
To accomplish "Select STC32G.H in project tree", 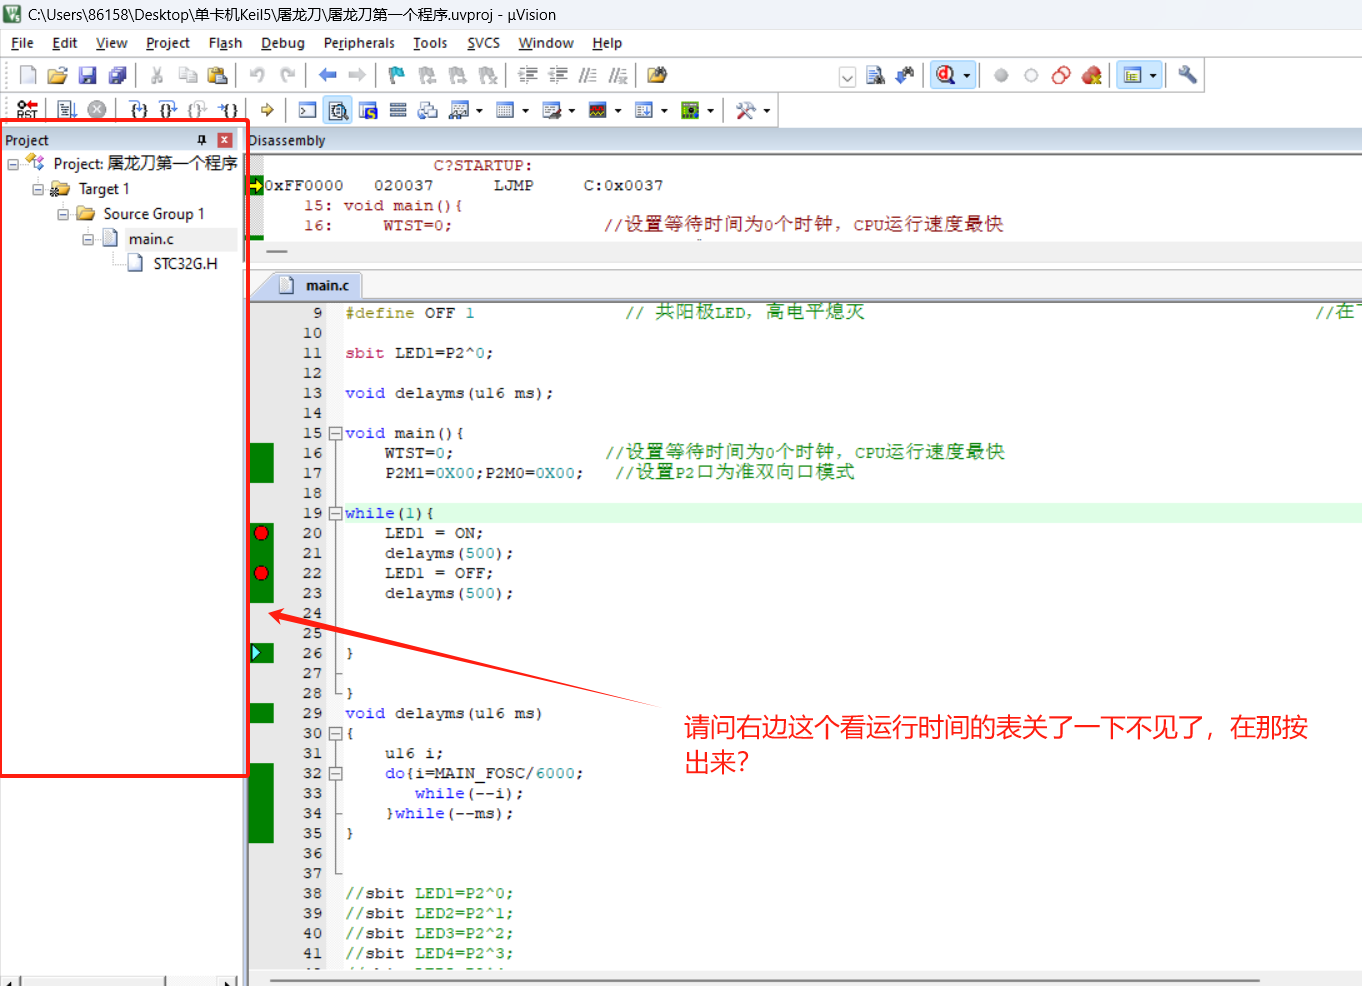I will [185, 264].
